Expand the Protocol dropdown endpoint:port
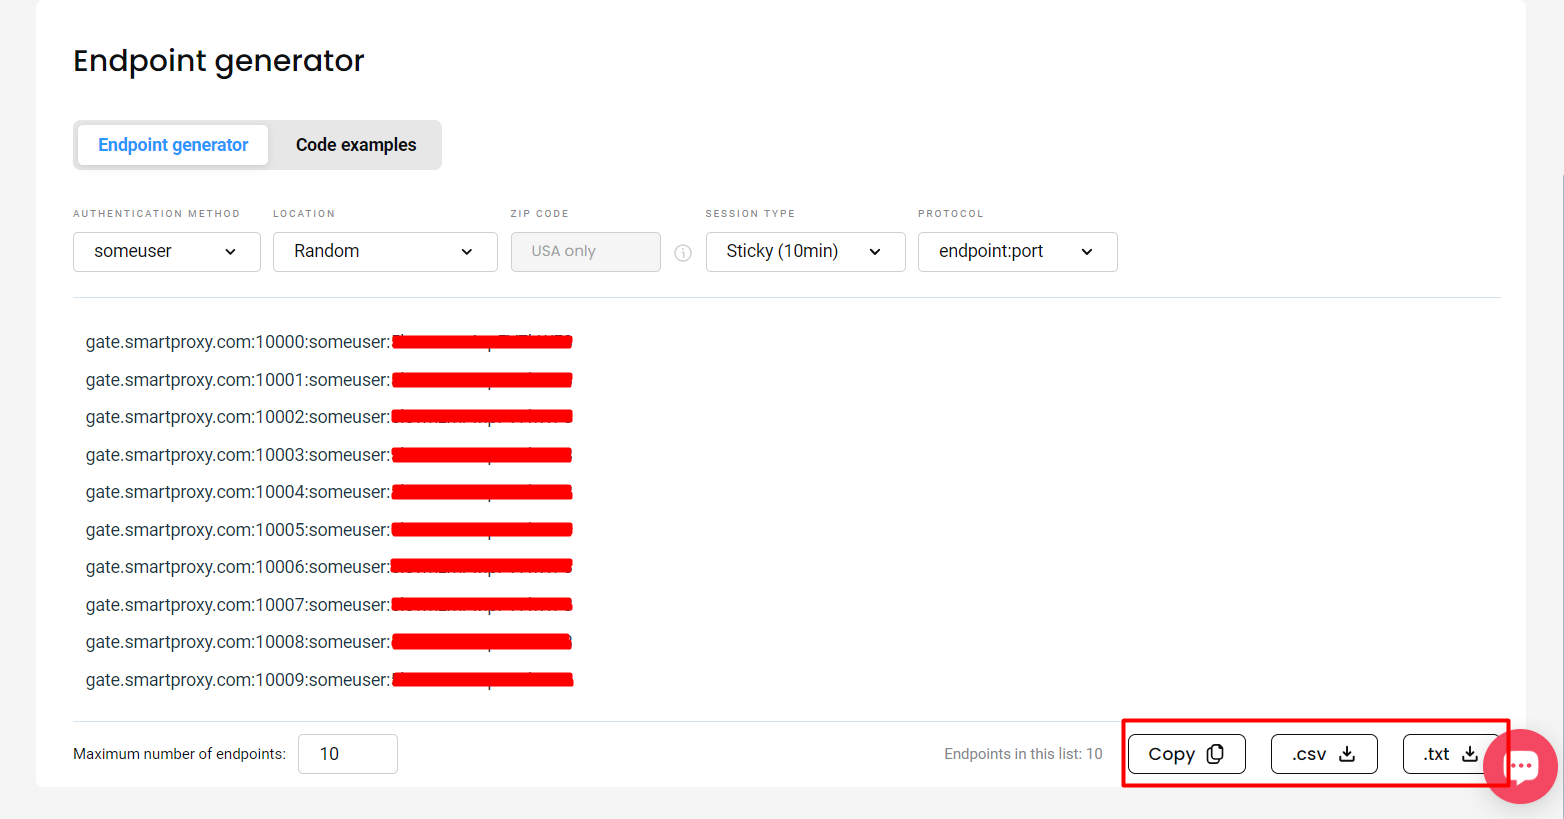The width and height of the screenshot is (1564, 819). pyautogui.click(x=1018, y=252)
